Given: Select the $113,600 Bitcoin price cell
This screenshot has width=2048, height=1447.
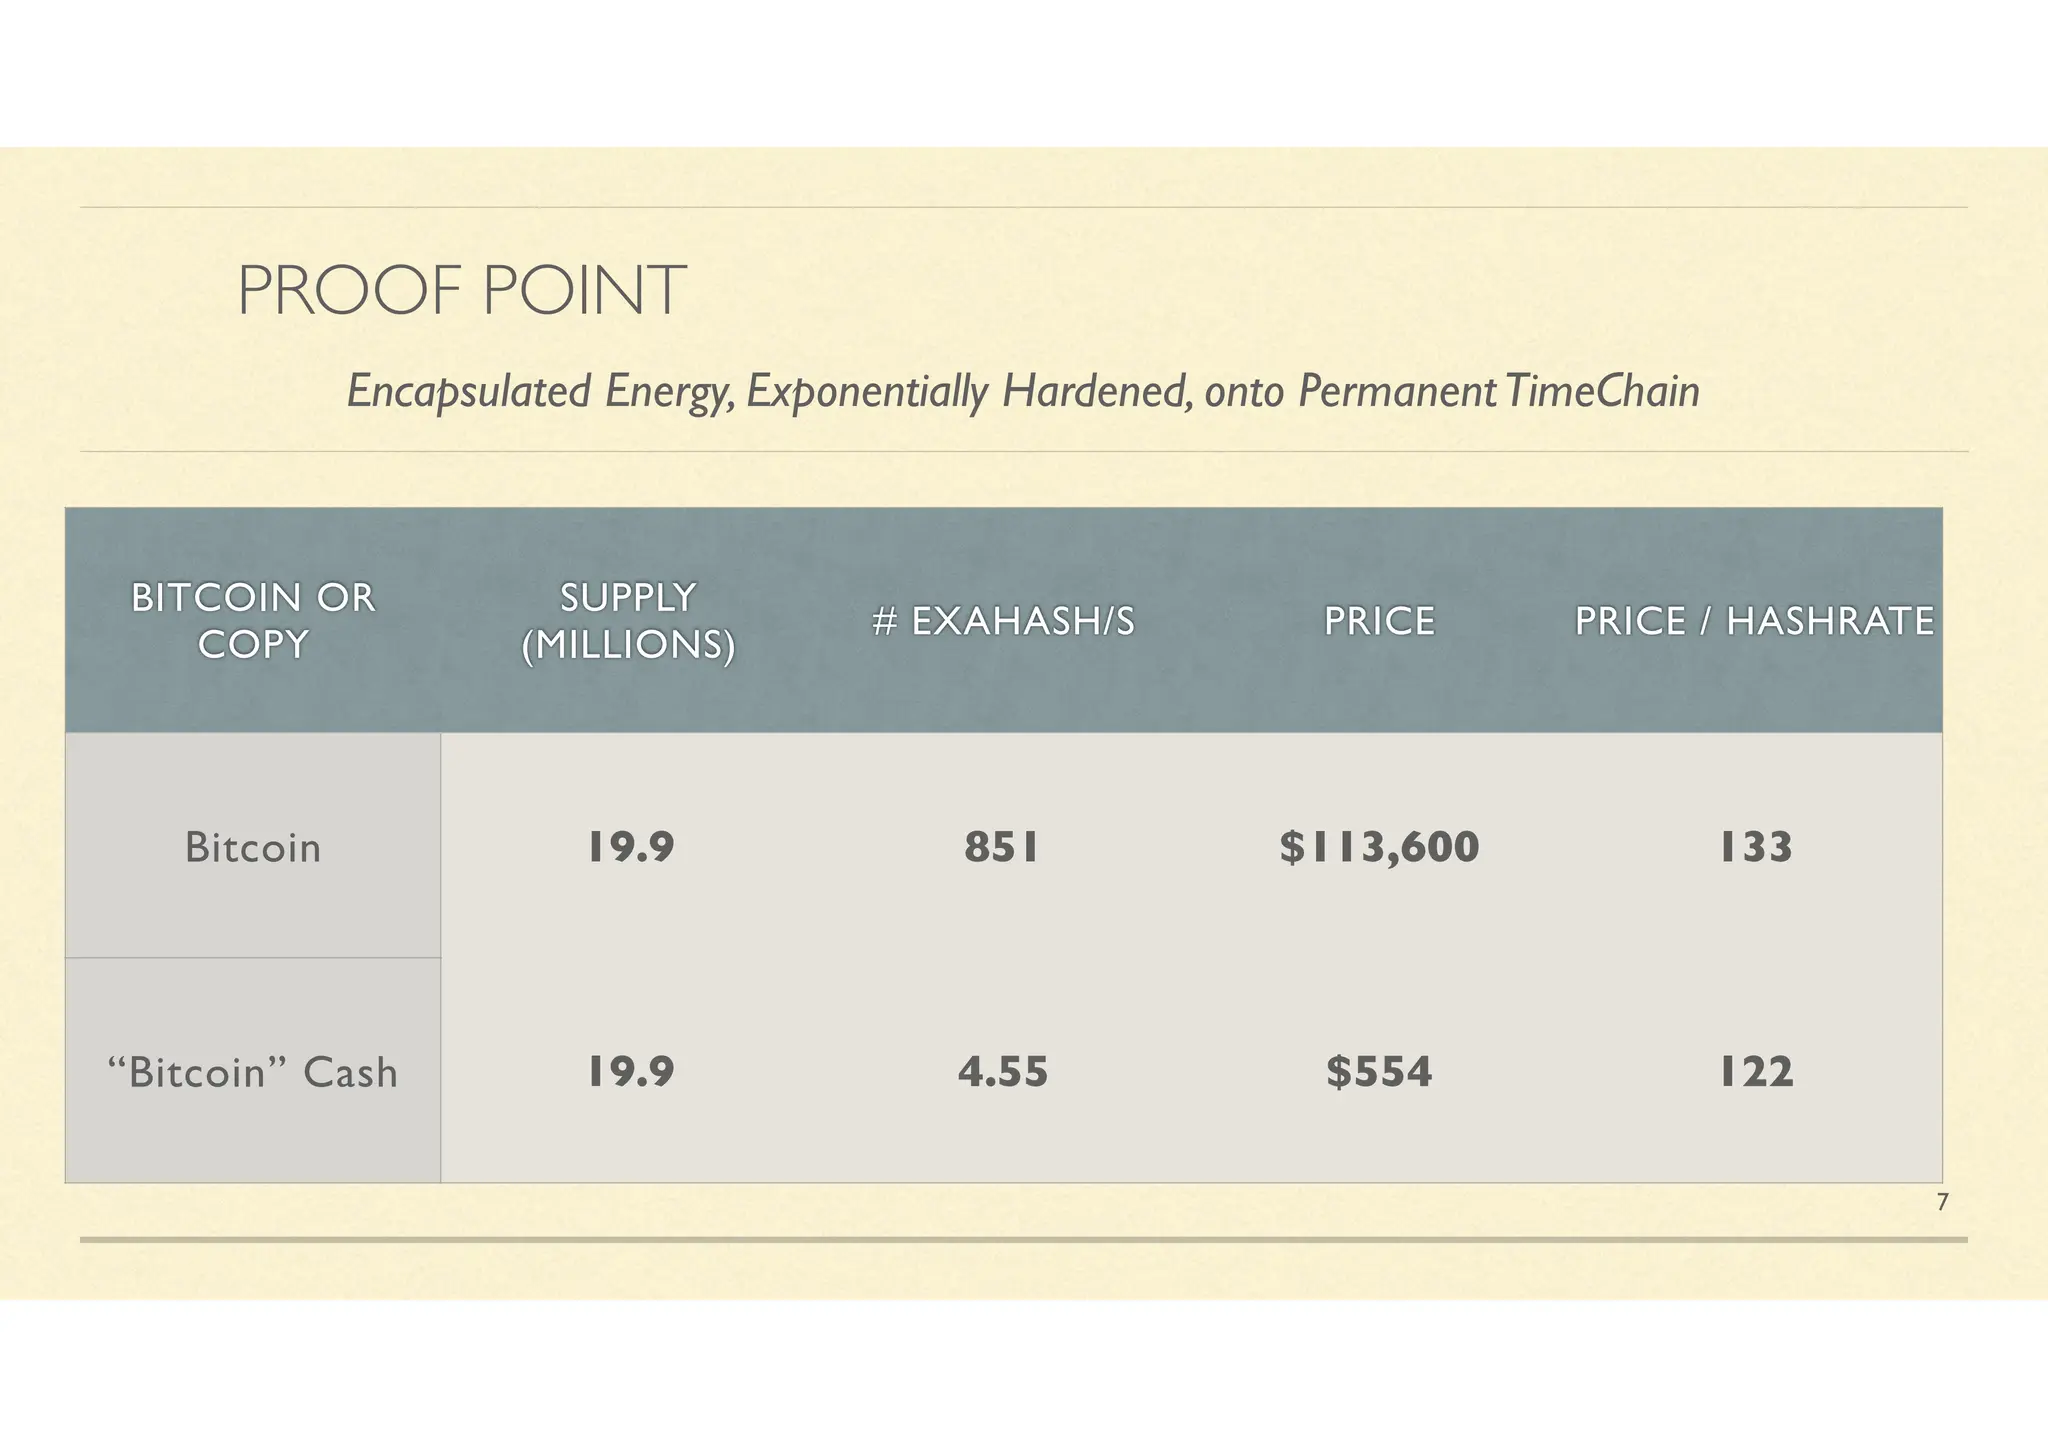Looking at the screenshot, I should pos(1379,847).
